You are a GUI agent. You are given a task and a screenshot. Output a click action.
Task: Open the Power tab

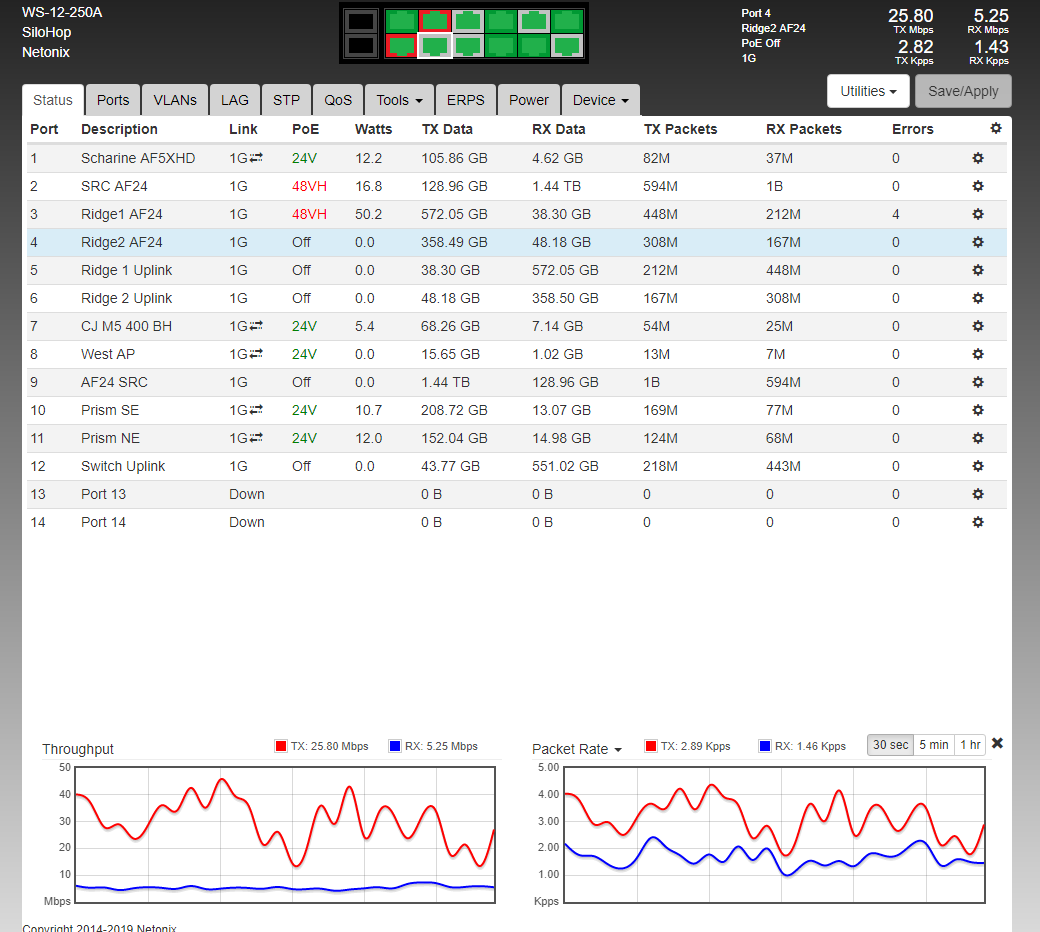point(528,100)
